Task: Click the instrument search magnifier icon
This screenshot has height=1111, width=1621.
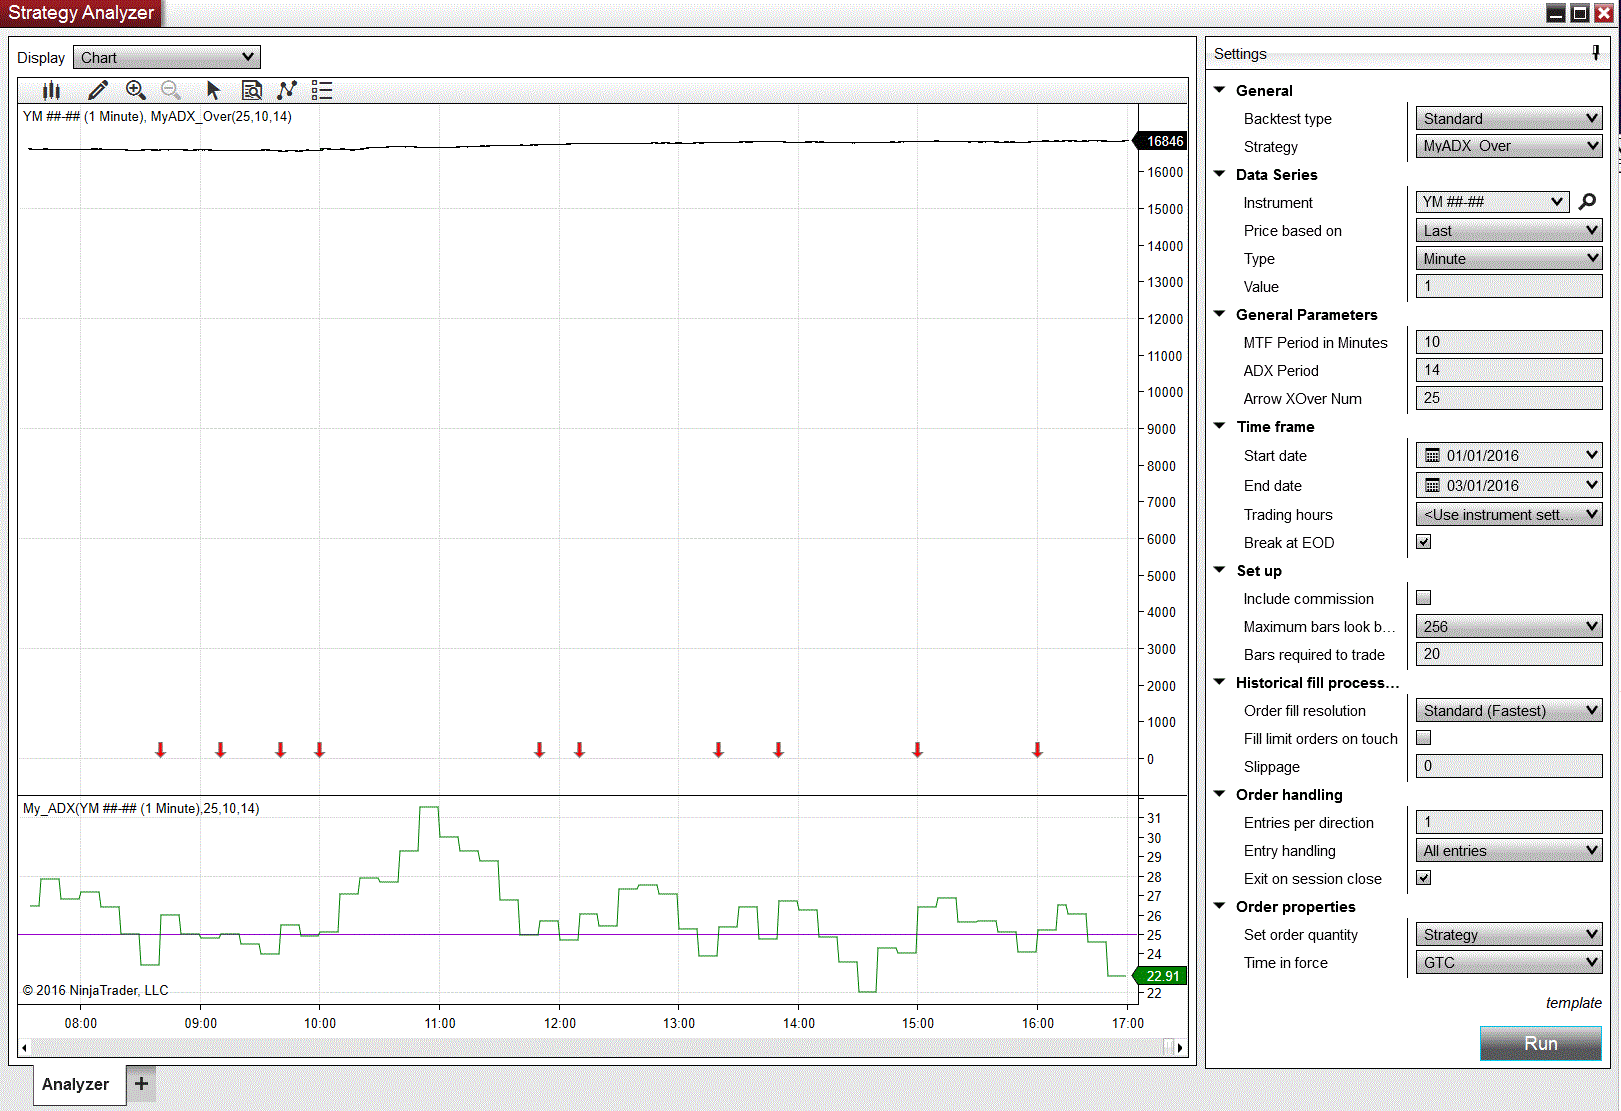Action: pyautogui.click(x=1587, y=202)
